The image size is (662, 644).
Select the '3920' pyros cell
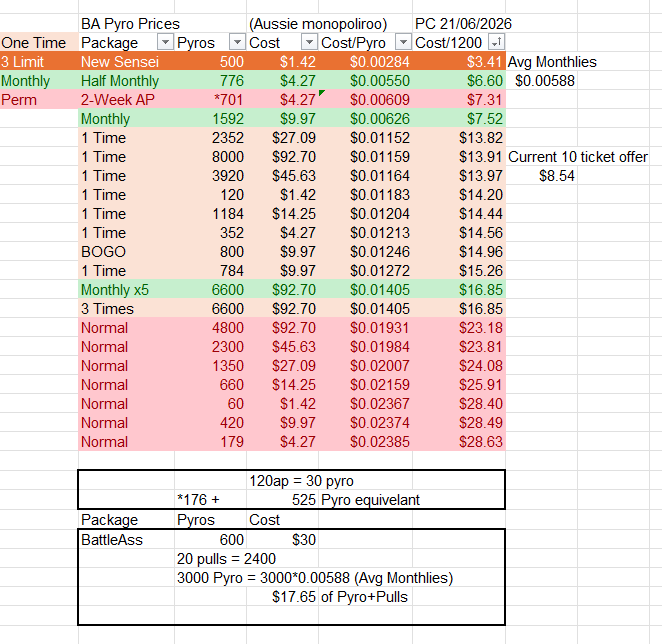tap(210, 176)
